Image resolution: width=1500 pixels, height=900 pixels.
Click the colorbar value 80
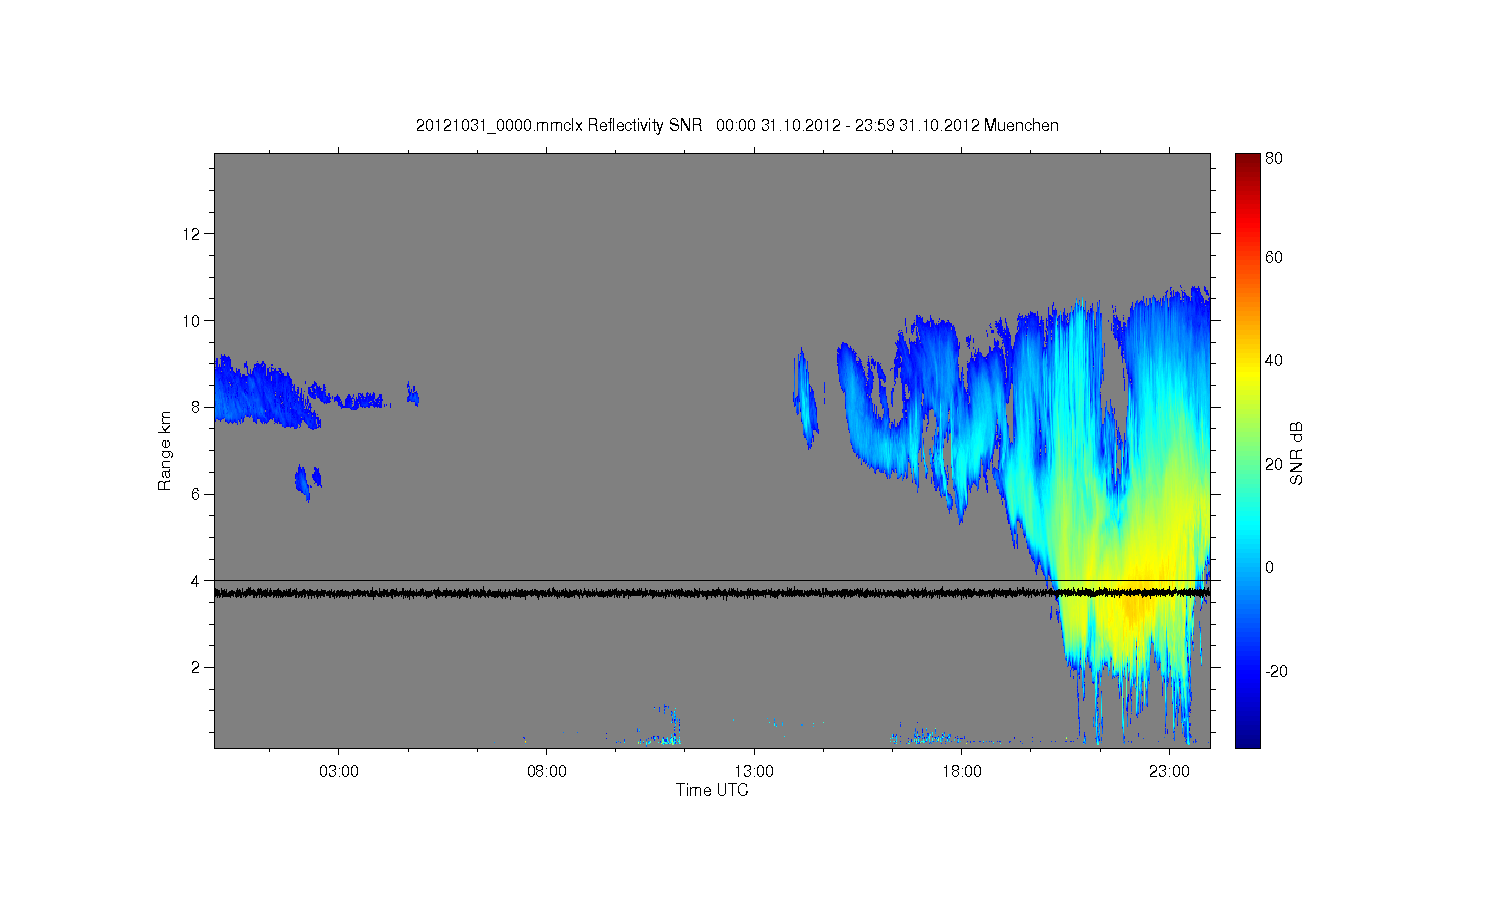click(1274, 158)
